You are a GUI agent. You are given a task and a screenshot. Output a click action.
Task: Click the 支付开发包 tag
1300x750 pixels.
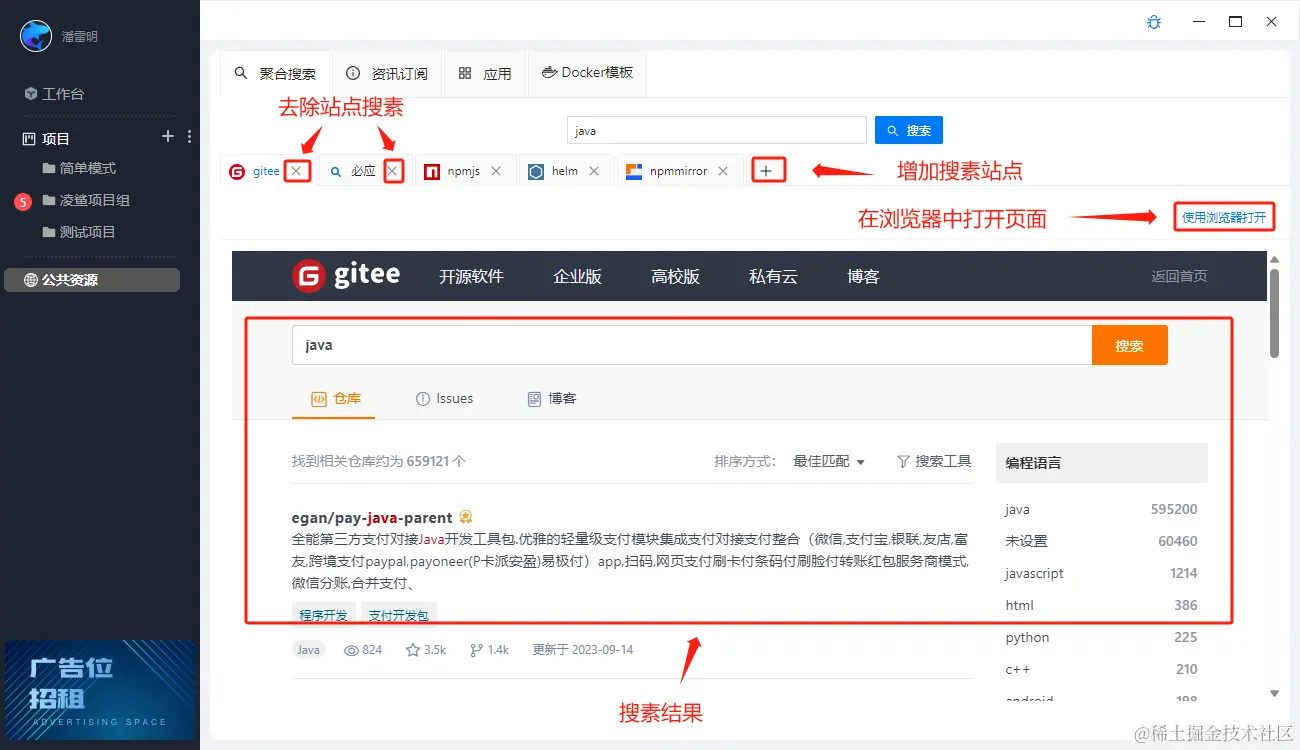pos(398,615)
